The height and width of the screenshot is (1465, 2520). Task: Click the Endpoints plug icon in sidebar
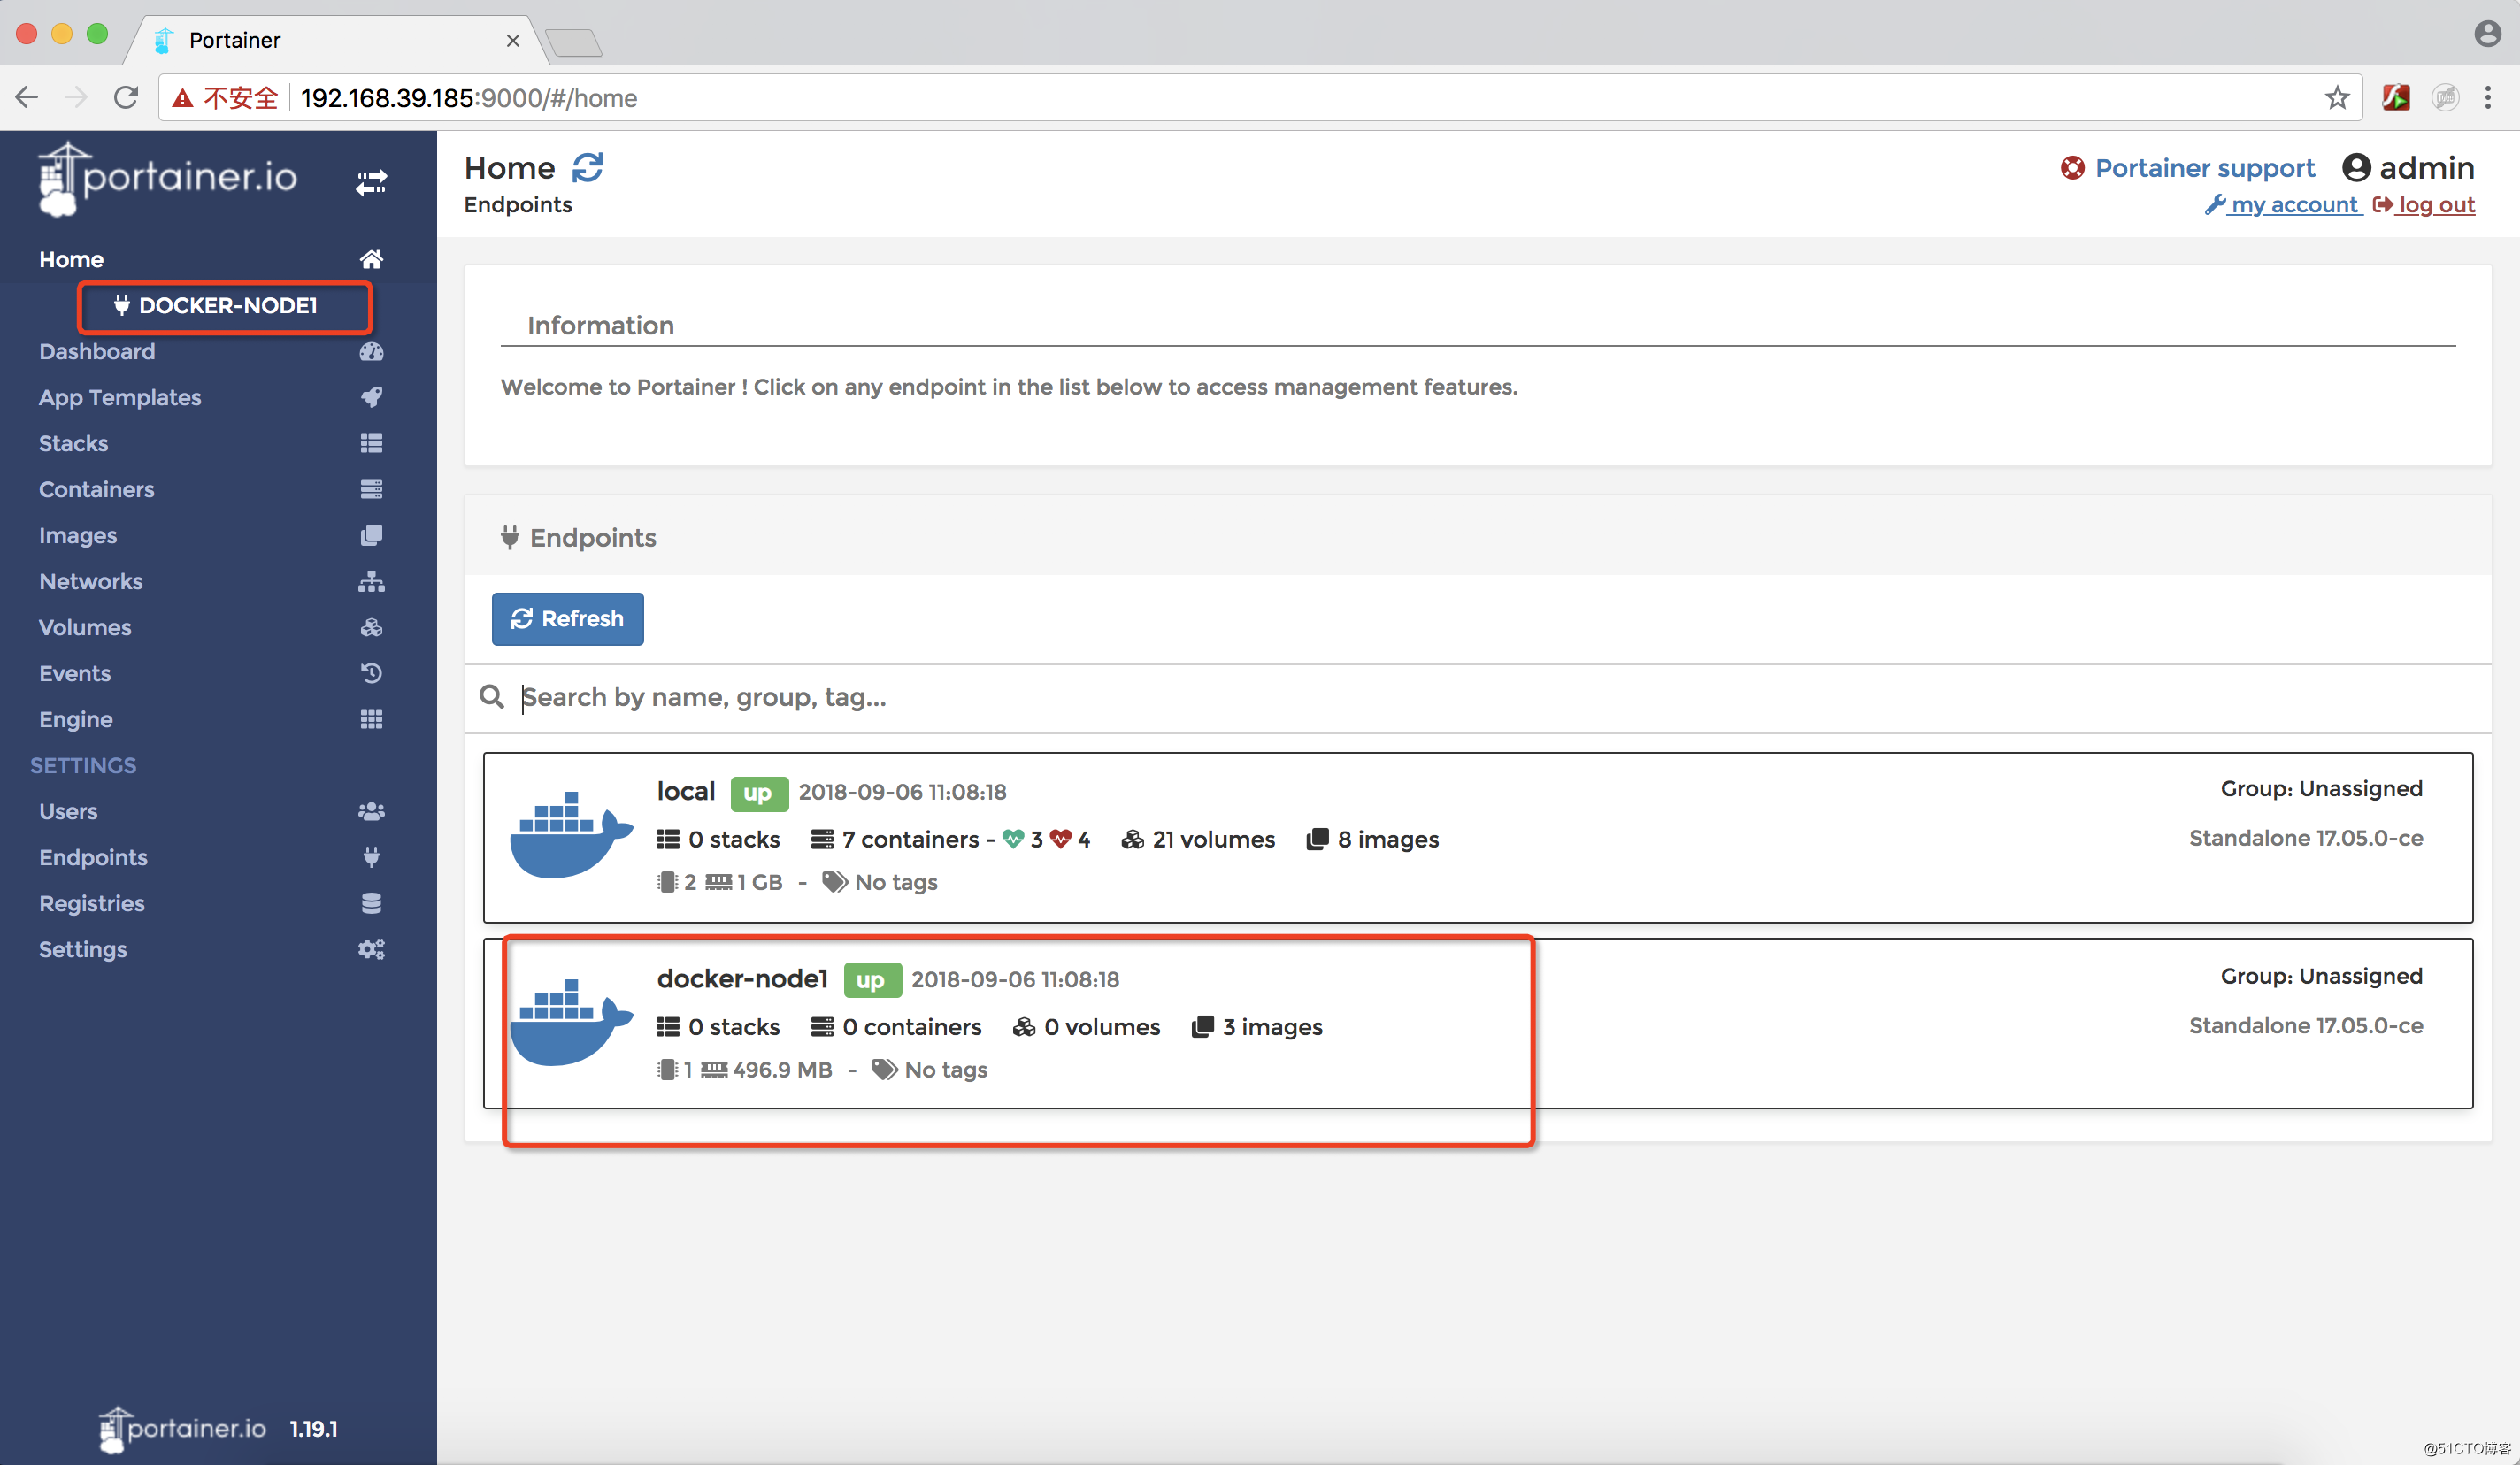coord(371,857)
